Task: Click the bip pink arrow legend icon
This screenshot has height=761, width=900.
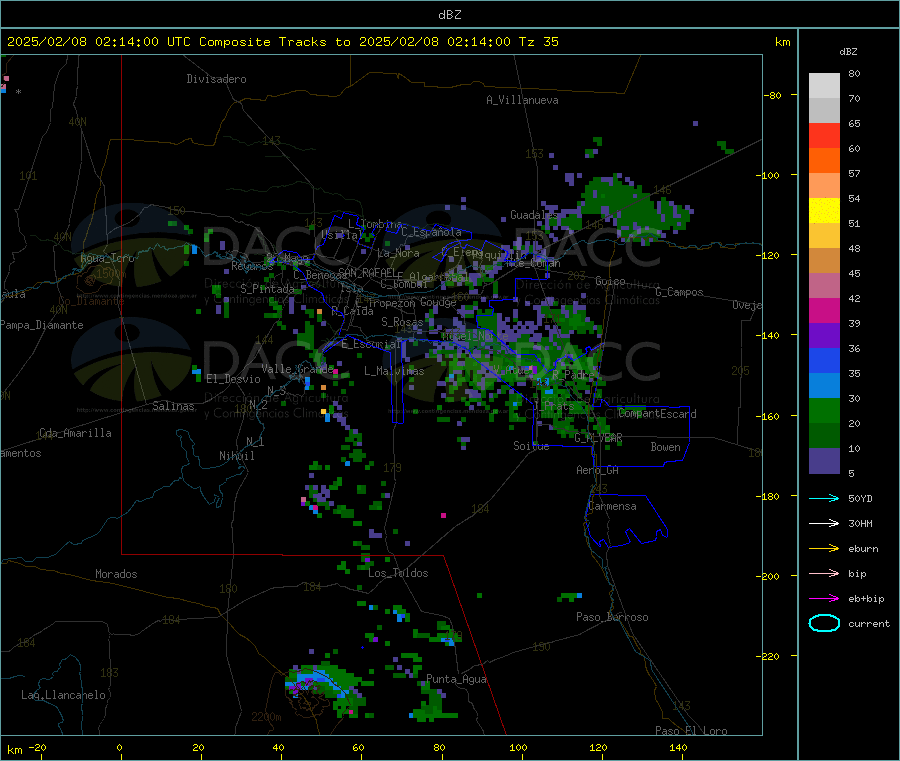Action: tap(824, 573)
